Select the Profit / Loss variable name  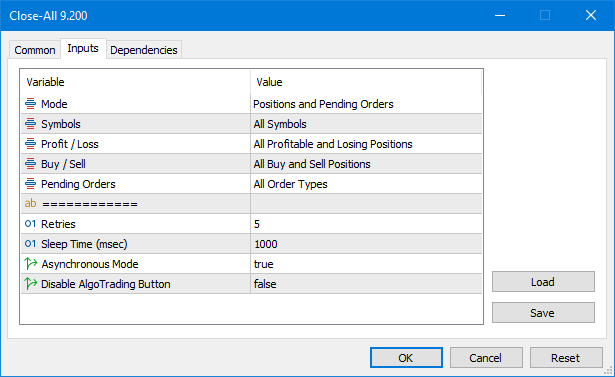pos(70,144)
